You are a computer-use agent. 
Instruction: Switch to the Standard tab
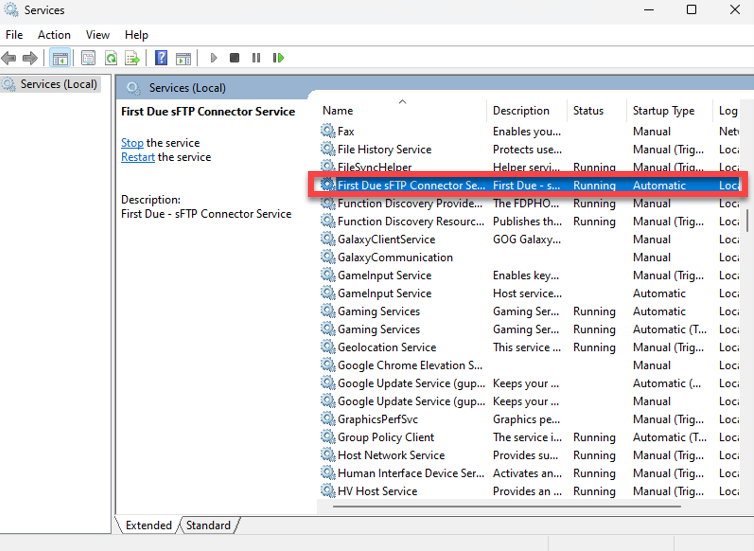[208, 525]
